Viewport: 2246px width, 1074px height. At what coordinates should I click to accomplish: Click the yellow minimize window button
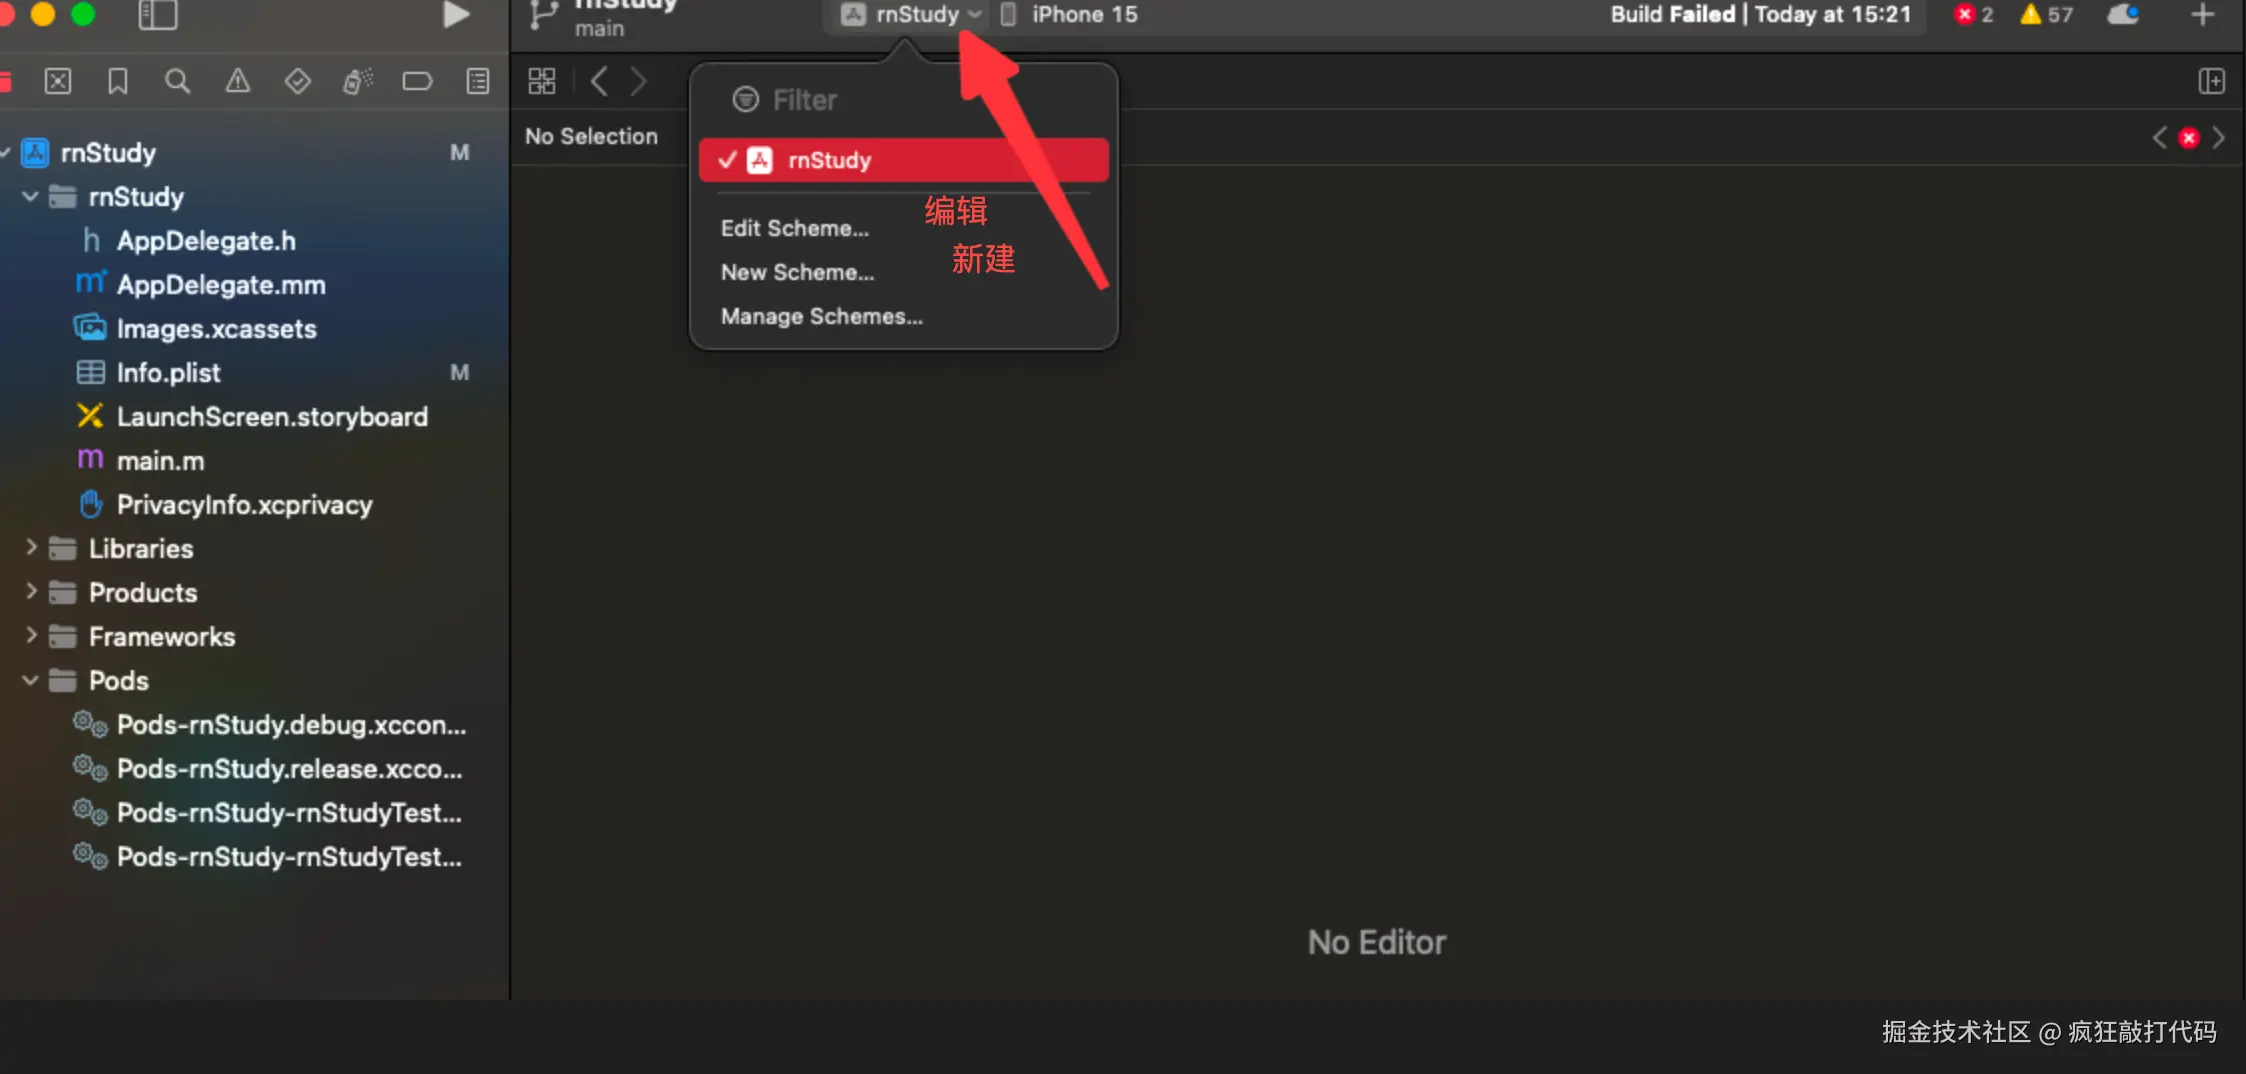pyautogui.click(x=43, y=14)
